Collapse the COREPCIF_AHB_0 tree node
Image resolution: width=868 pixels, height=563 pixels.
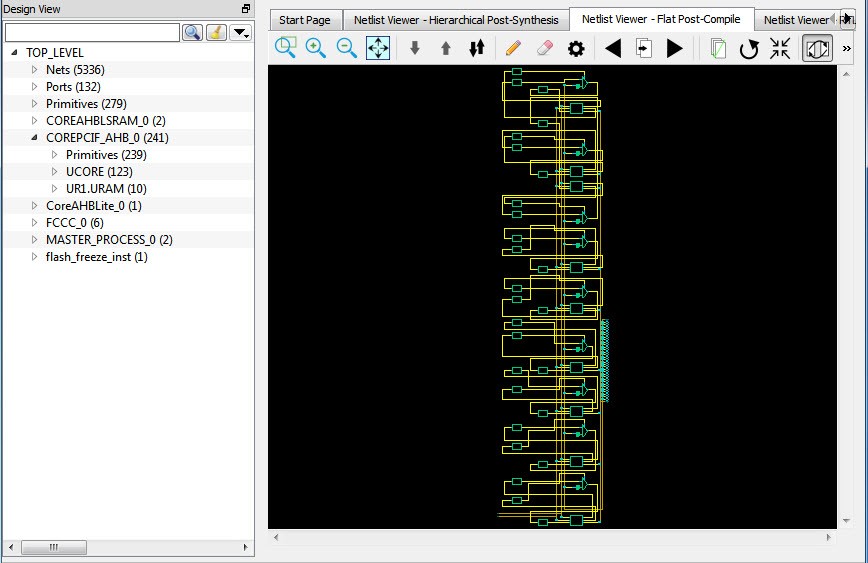tap(34, 138)
